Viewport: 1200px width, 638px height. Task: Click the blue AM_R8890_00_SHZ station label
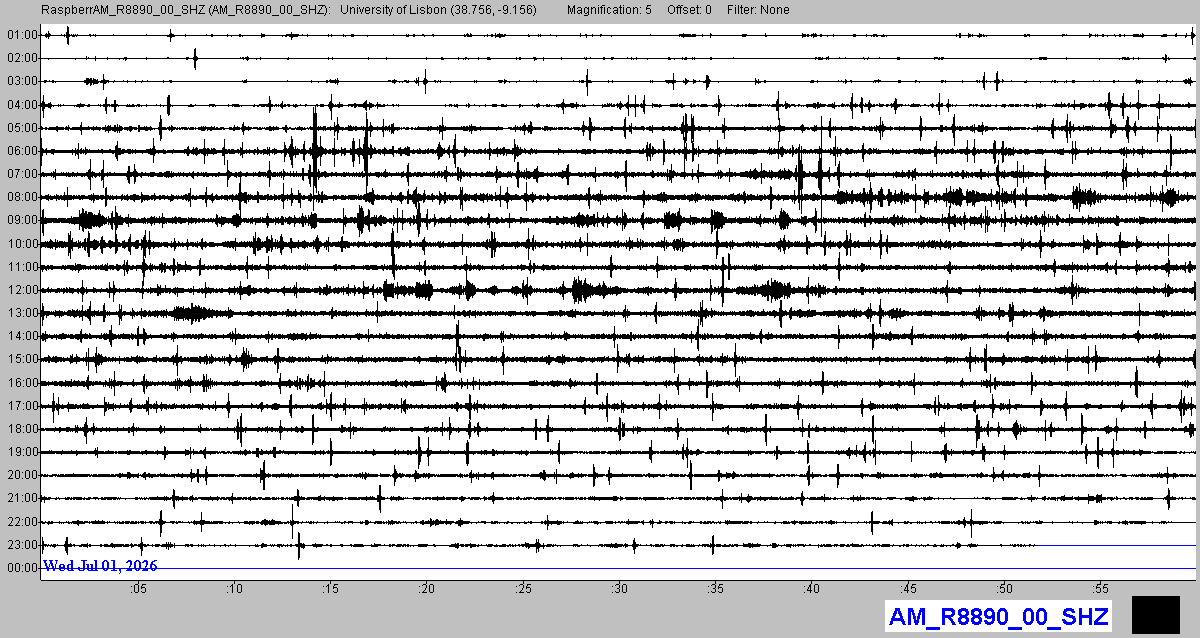click(998, 616)
